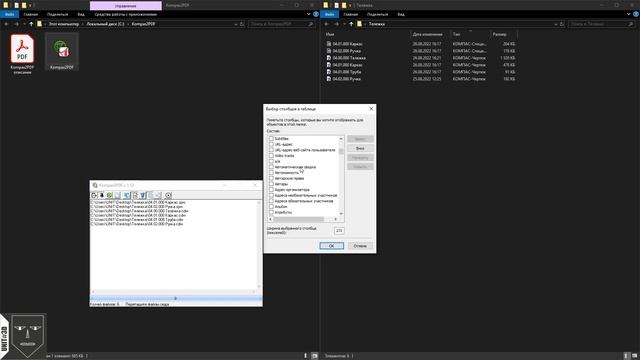Click the black pawn-shaped icon in Kompas2PDF toolbar
This screenshot has width=640, height=360.
[102, 196]
